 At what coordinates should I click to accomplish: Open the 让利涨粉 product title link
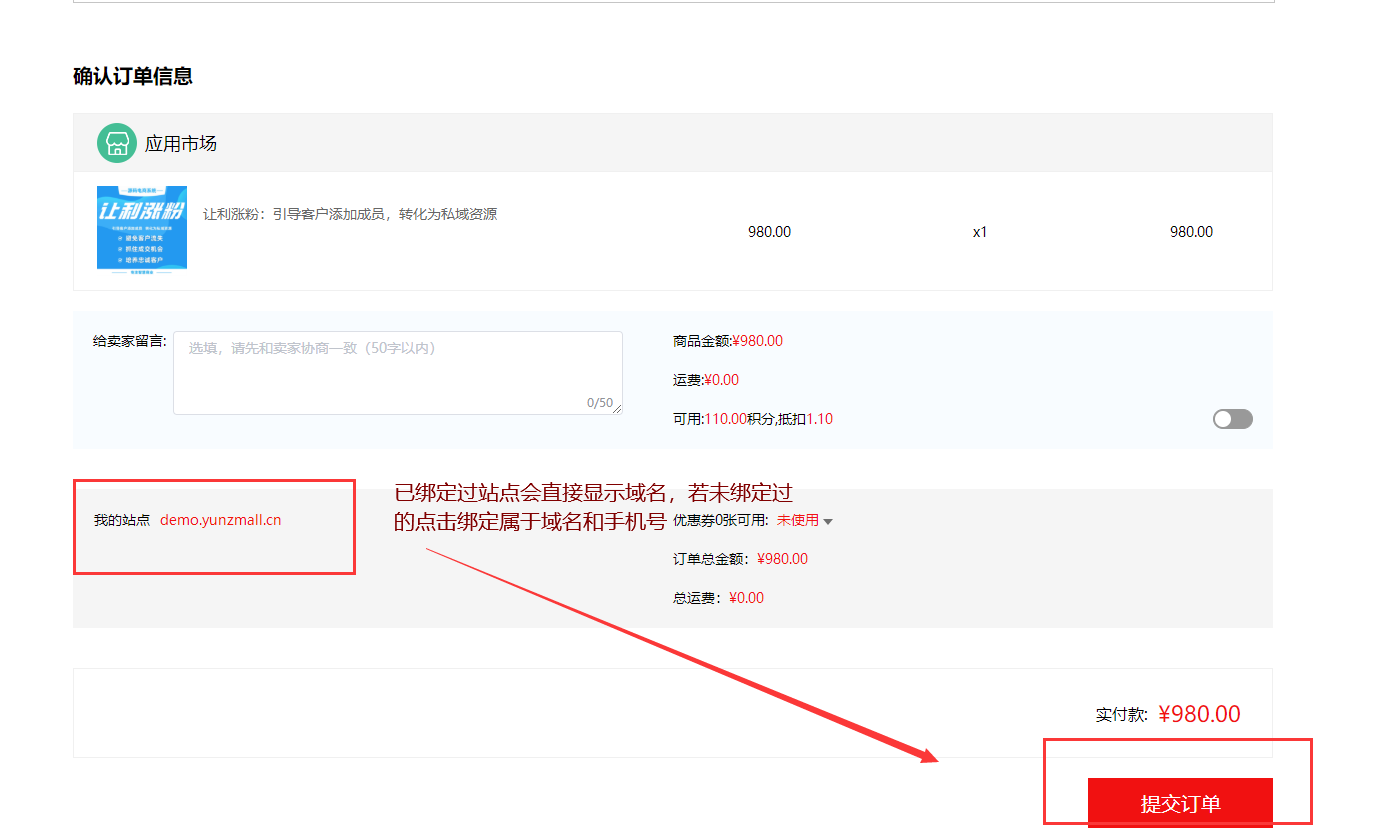click(x=350, y=214)
